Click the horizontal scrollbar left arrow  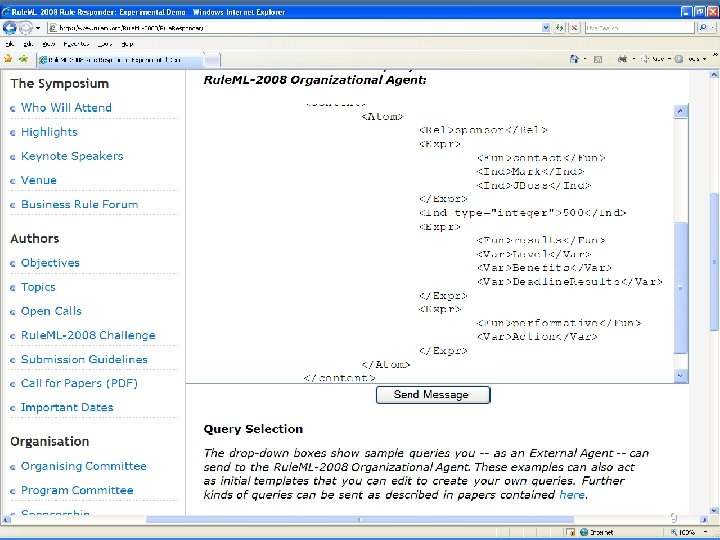click(x=5, y=520)
